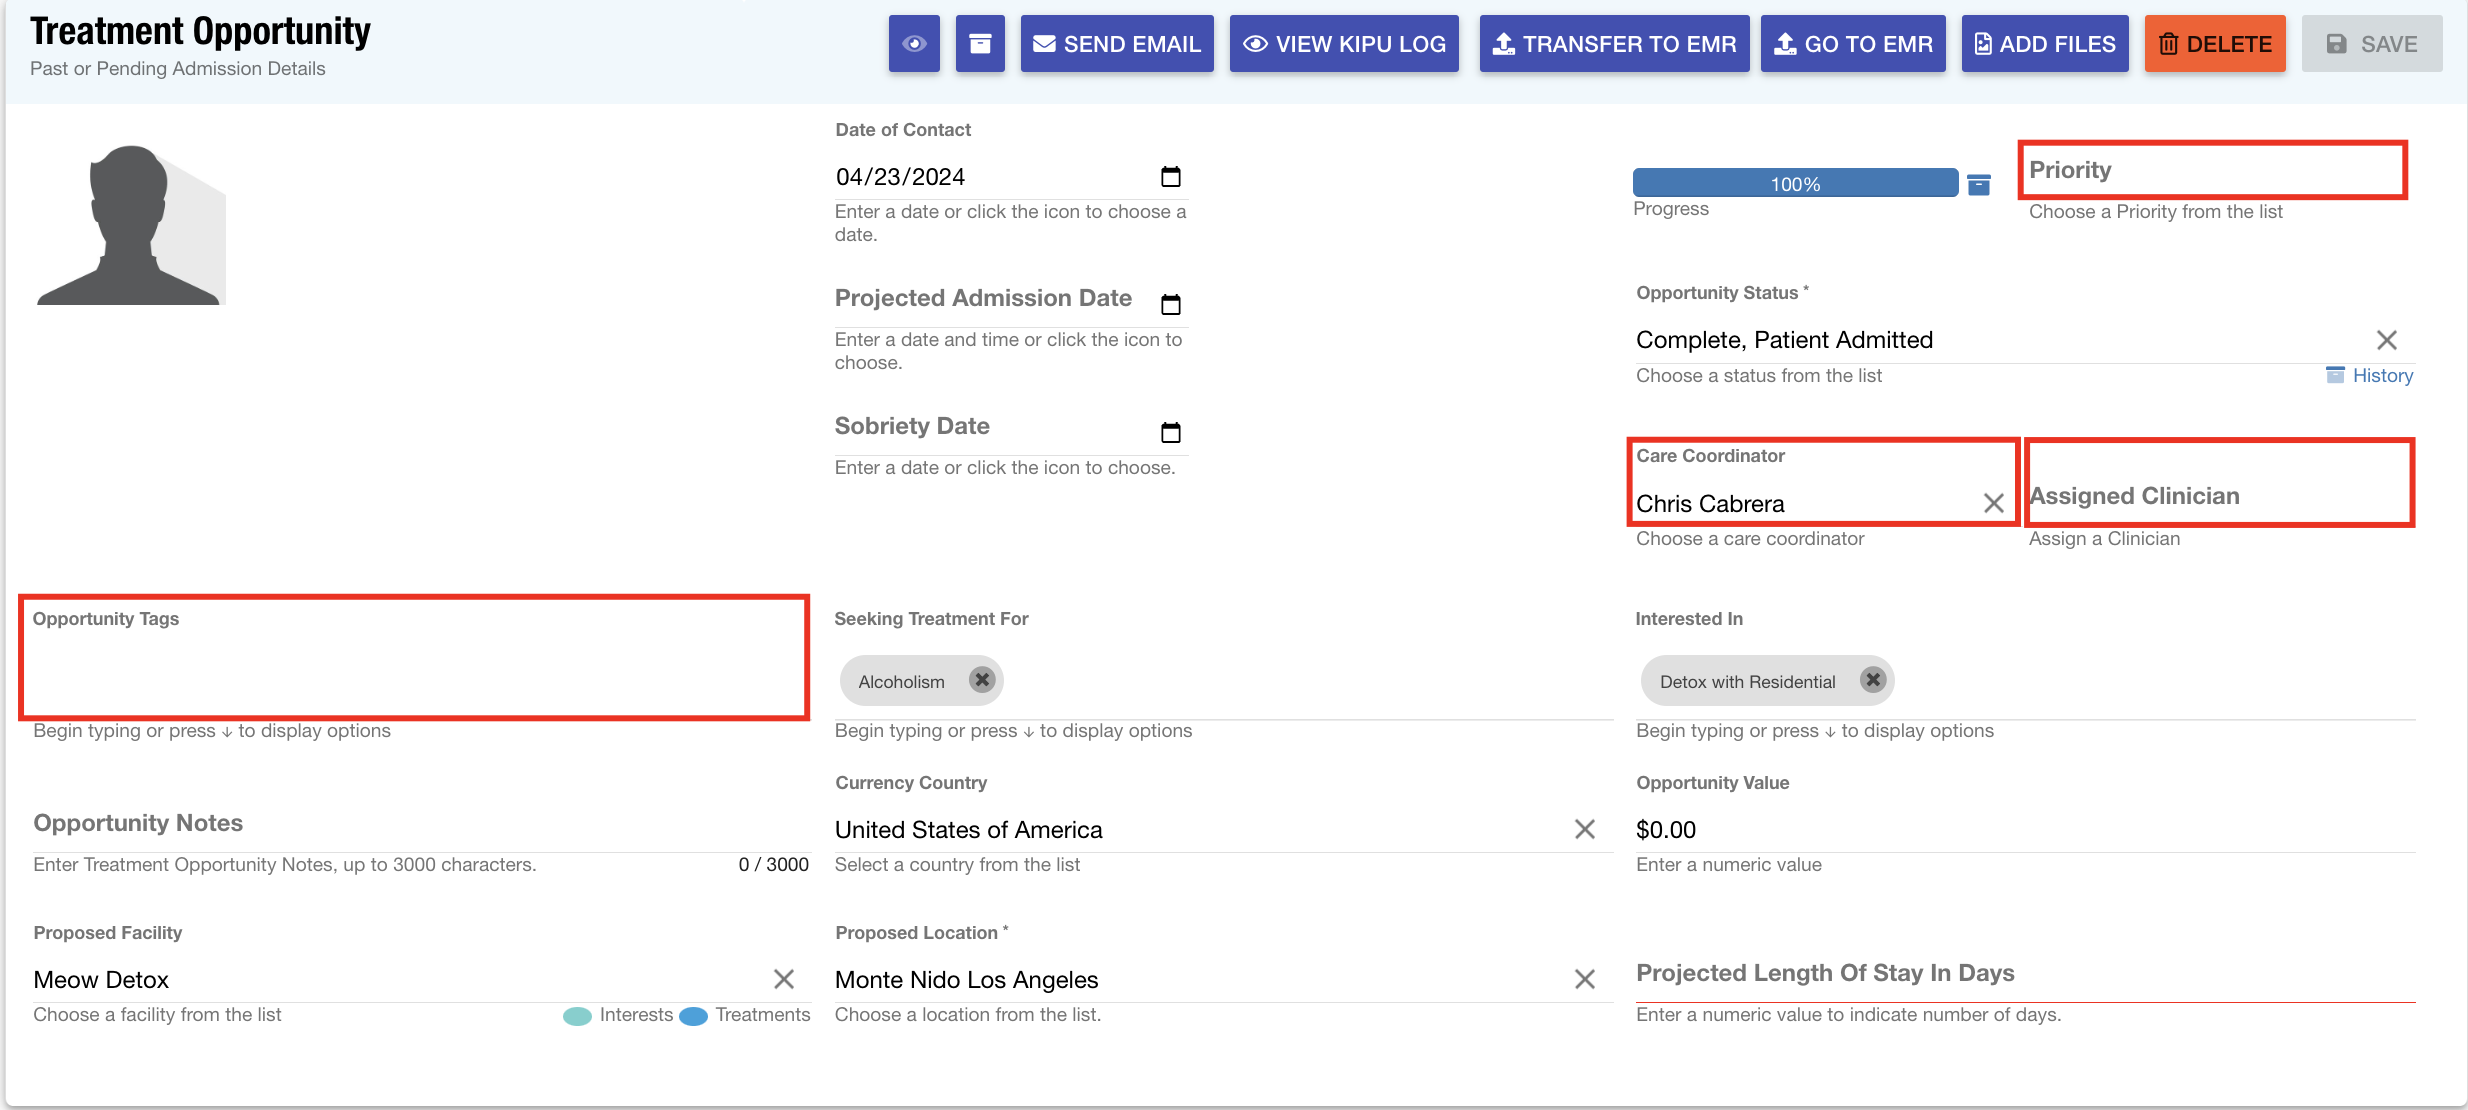
Task: Remove the Alcoholism tag chip
Action: (982, 680)
